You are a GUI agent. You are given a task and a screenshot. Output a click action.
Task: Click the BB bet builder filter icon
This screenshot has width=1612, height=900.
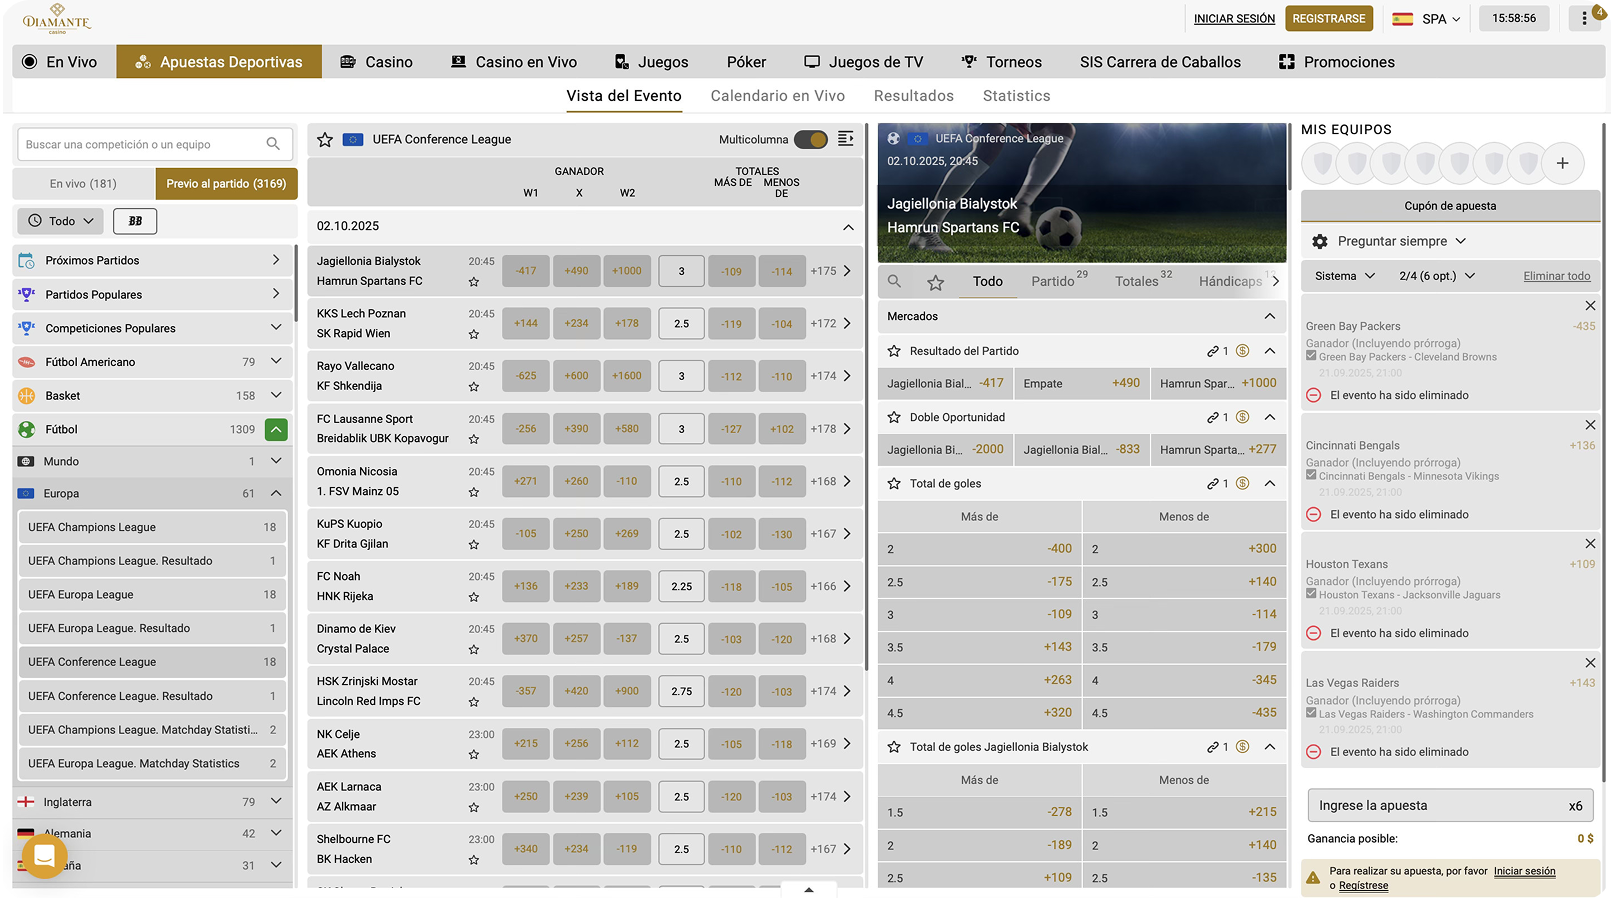pyautogui.click(x=135, y=221)
